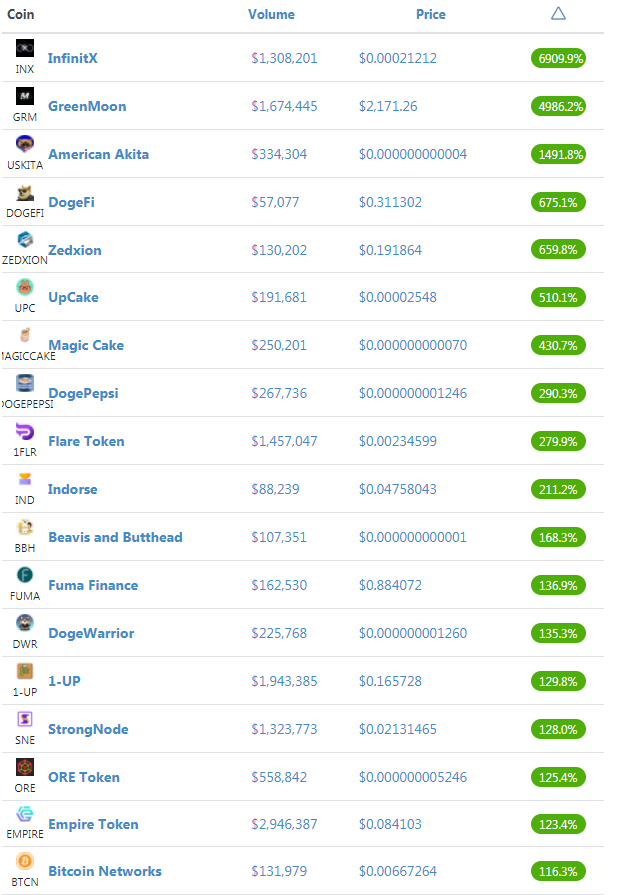The image size is (617, 895).
Task: Sort by the triangle change column header
Action: (558, 14)
